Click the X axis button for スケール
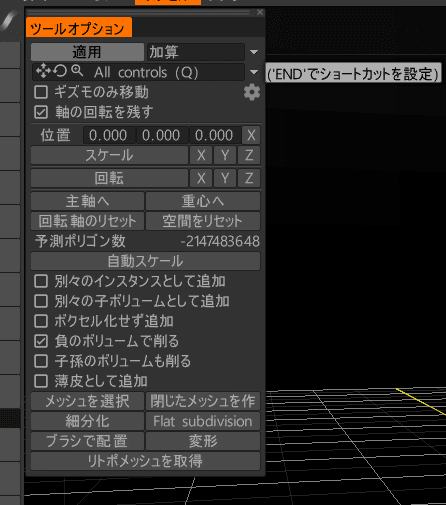The image size is (446, 505). [201, 155]
